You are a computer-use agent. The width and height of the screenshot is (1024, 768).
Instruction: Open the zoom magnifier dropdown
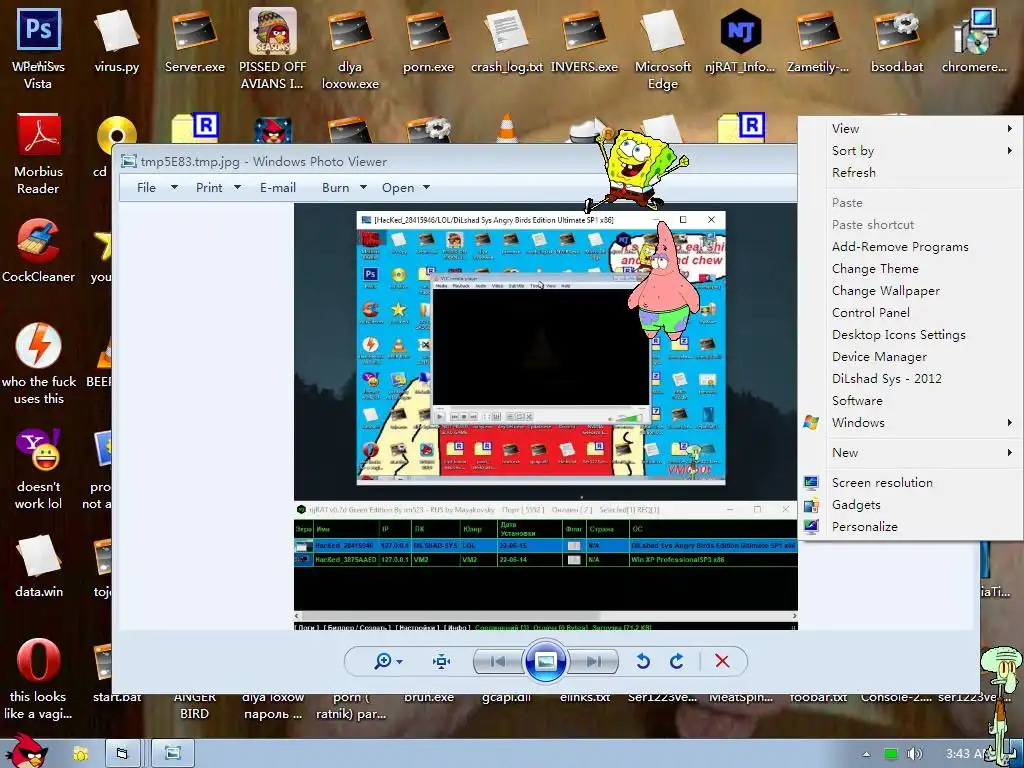388,662
